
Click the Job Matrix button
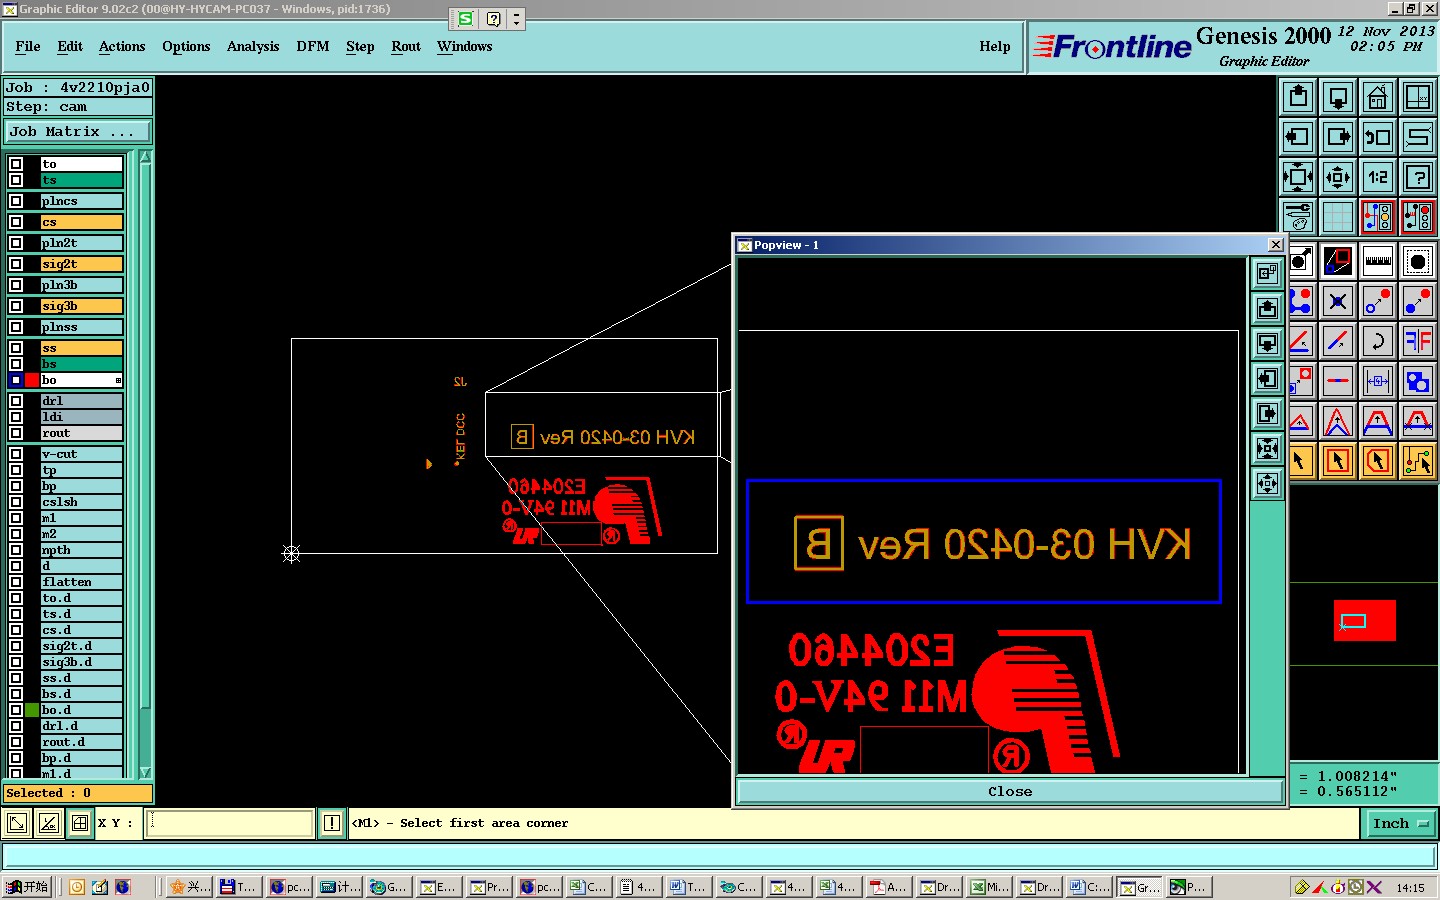[x=78, y=131]
